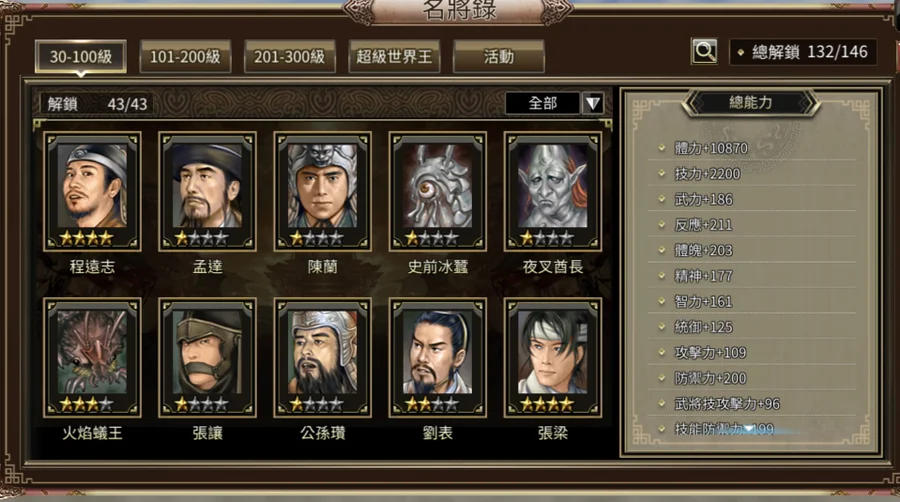Select the 史前冰蠶 monster portrait
This screenshot has height=502, width=900.
(x=437, y=191)
